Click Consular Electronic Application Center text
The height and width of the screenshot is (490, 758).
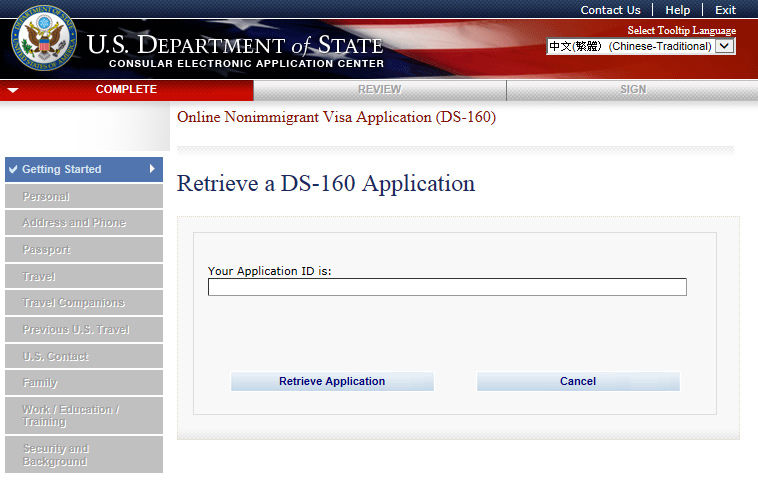(247, 64)
